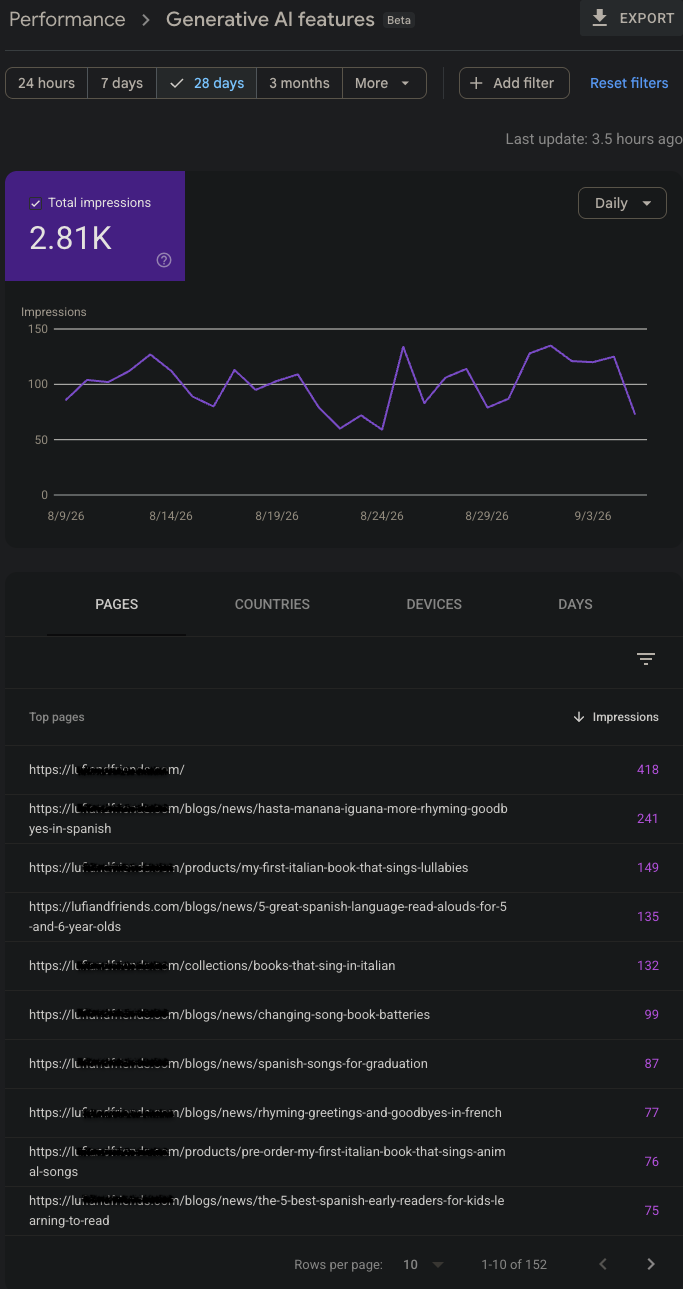This screenshot has width=683, height=1289.
Task: Open the Daily granularity dropdown
Action: (622, 203)
